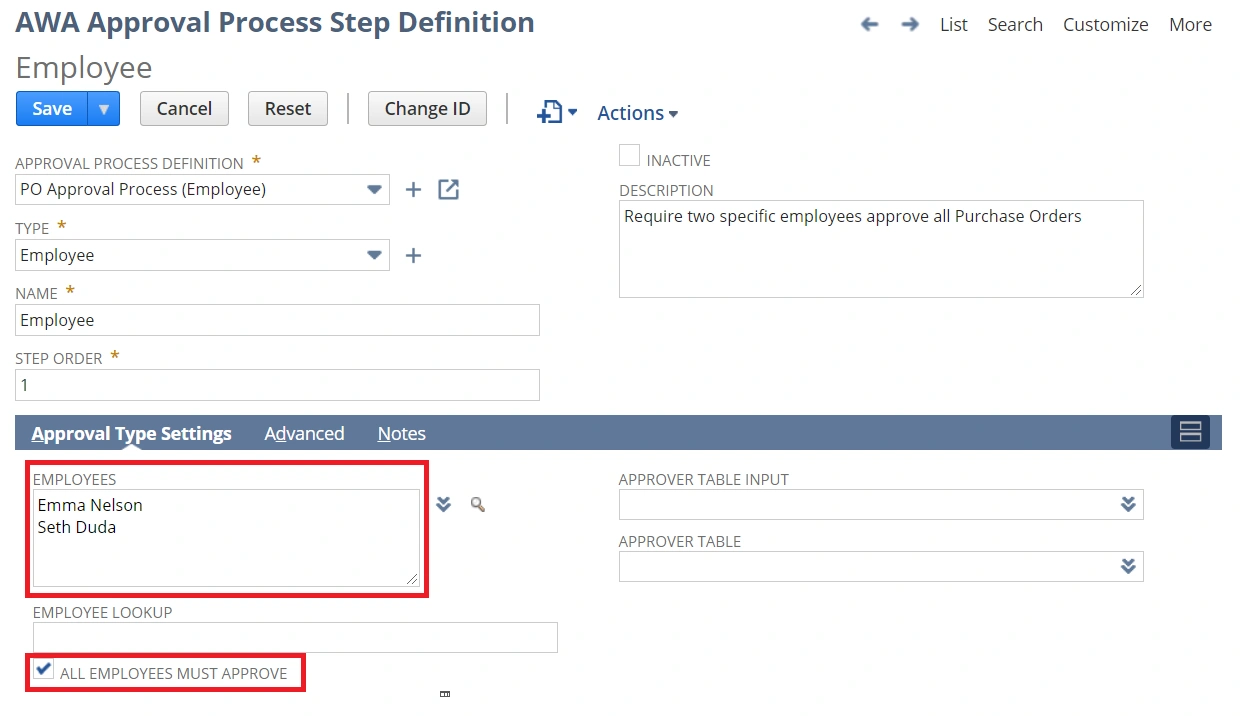Open the Customize link
The height and width of the screenshot is (716, 1240).
tap(1105, 25)
